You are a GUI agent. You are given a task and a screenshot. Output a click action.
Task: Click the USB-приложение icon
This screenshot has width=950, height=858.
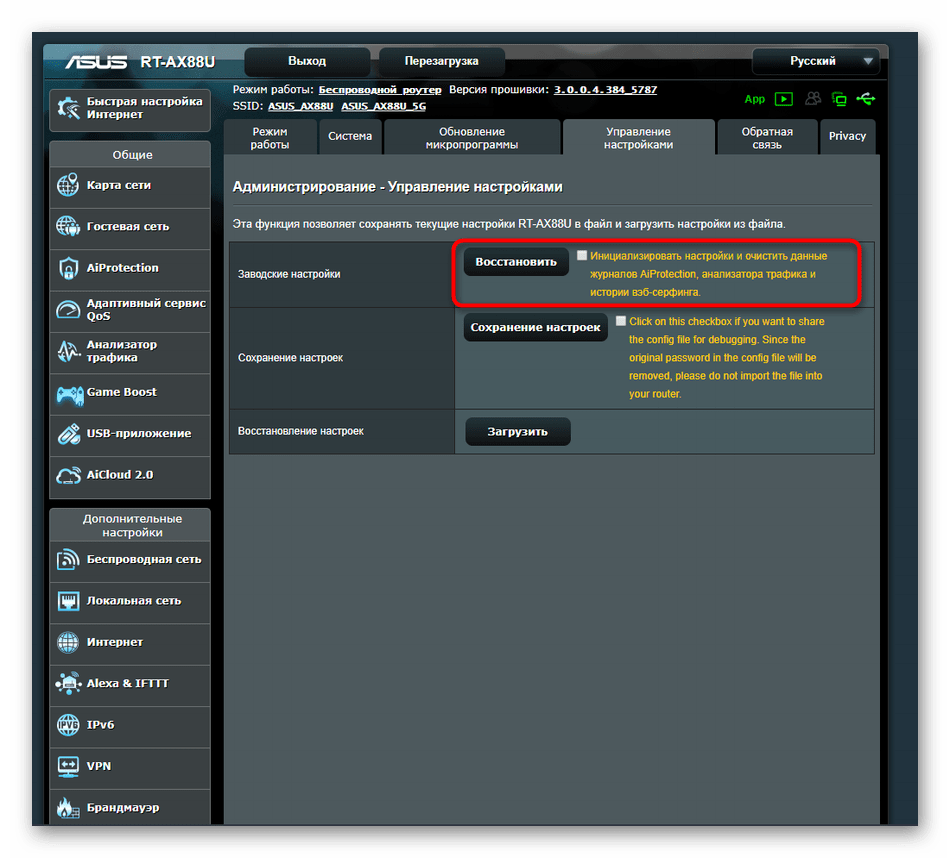(68, 434)
